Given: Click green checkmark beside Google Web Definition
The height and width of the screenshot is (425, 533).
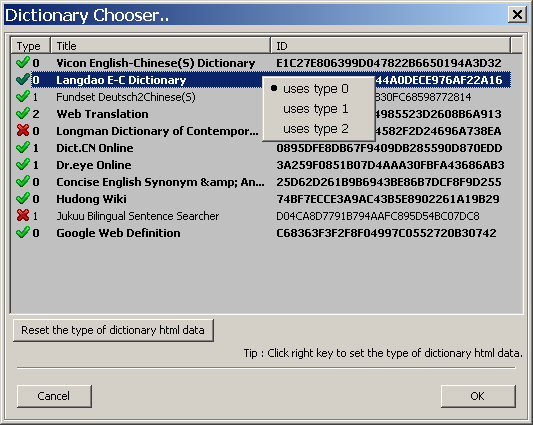Looking at the screenshot, I should point(23,233).
